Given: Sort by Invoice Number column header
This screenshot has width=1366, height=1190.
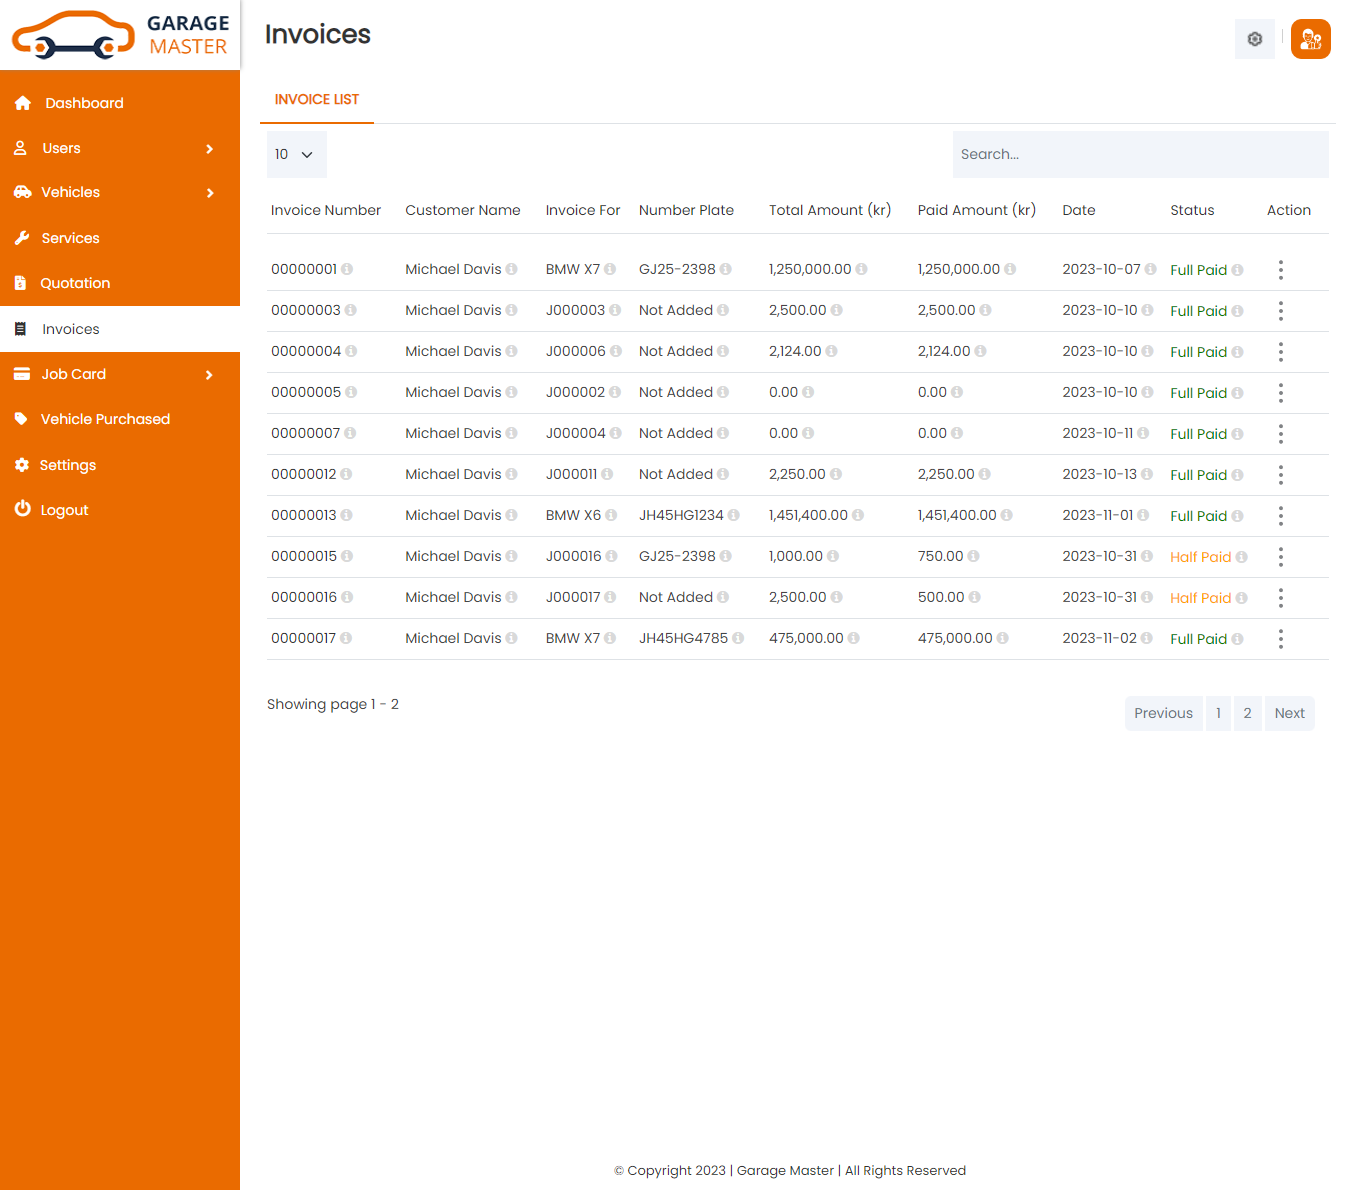Looking at the screenshot, I should point(326,210).
